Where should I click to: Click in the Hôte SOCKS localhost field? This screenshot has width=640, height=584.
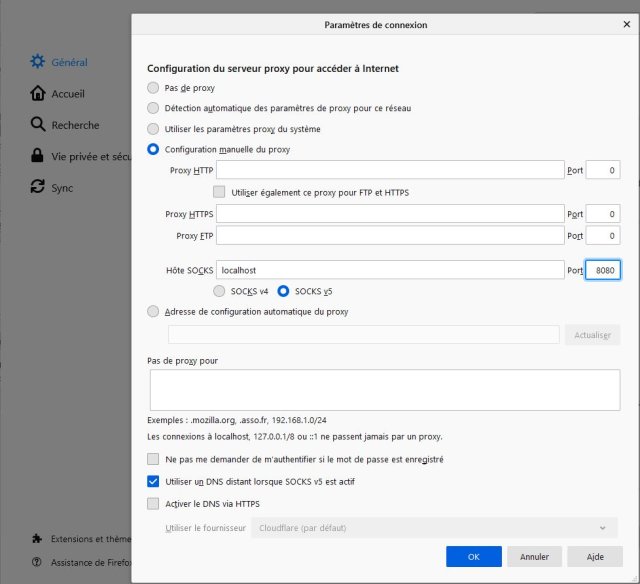(x=390, y=270)
